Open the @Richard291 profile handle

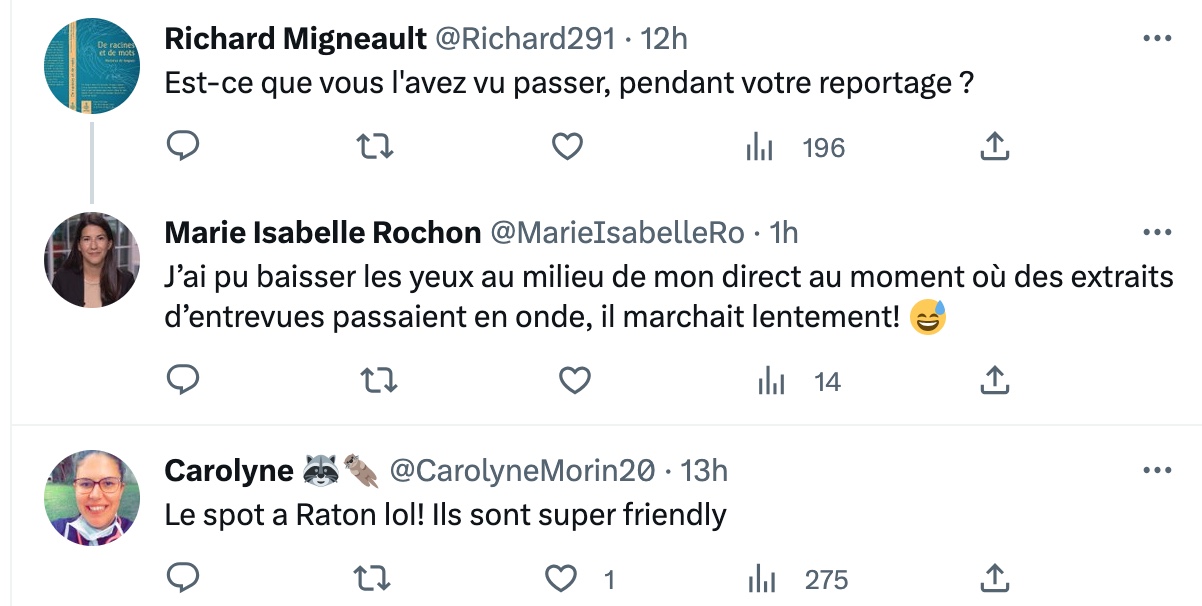[523, 39]
